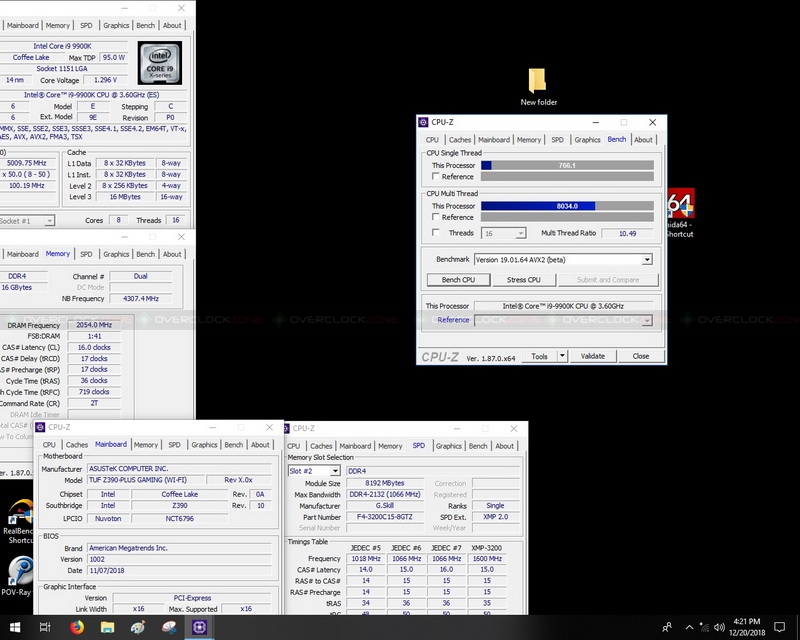Image resolution: width=800 pixels, height=640 pixels.
Task: Click the BIOS Version field 1002
Action: 179,559
